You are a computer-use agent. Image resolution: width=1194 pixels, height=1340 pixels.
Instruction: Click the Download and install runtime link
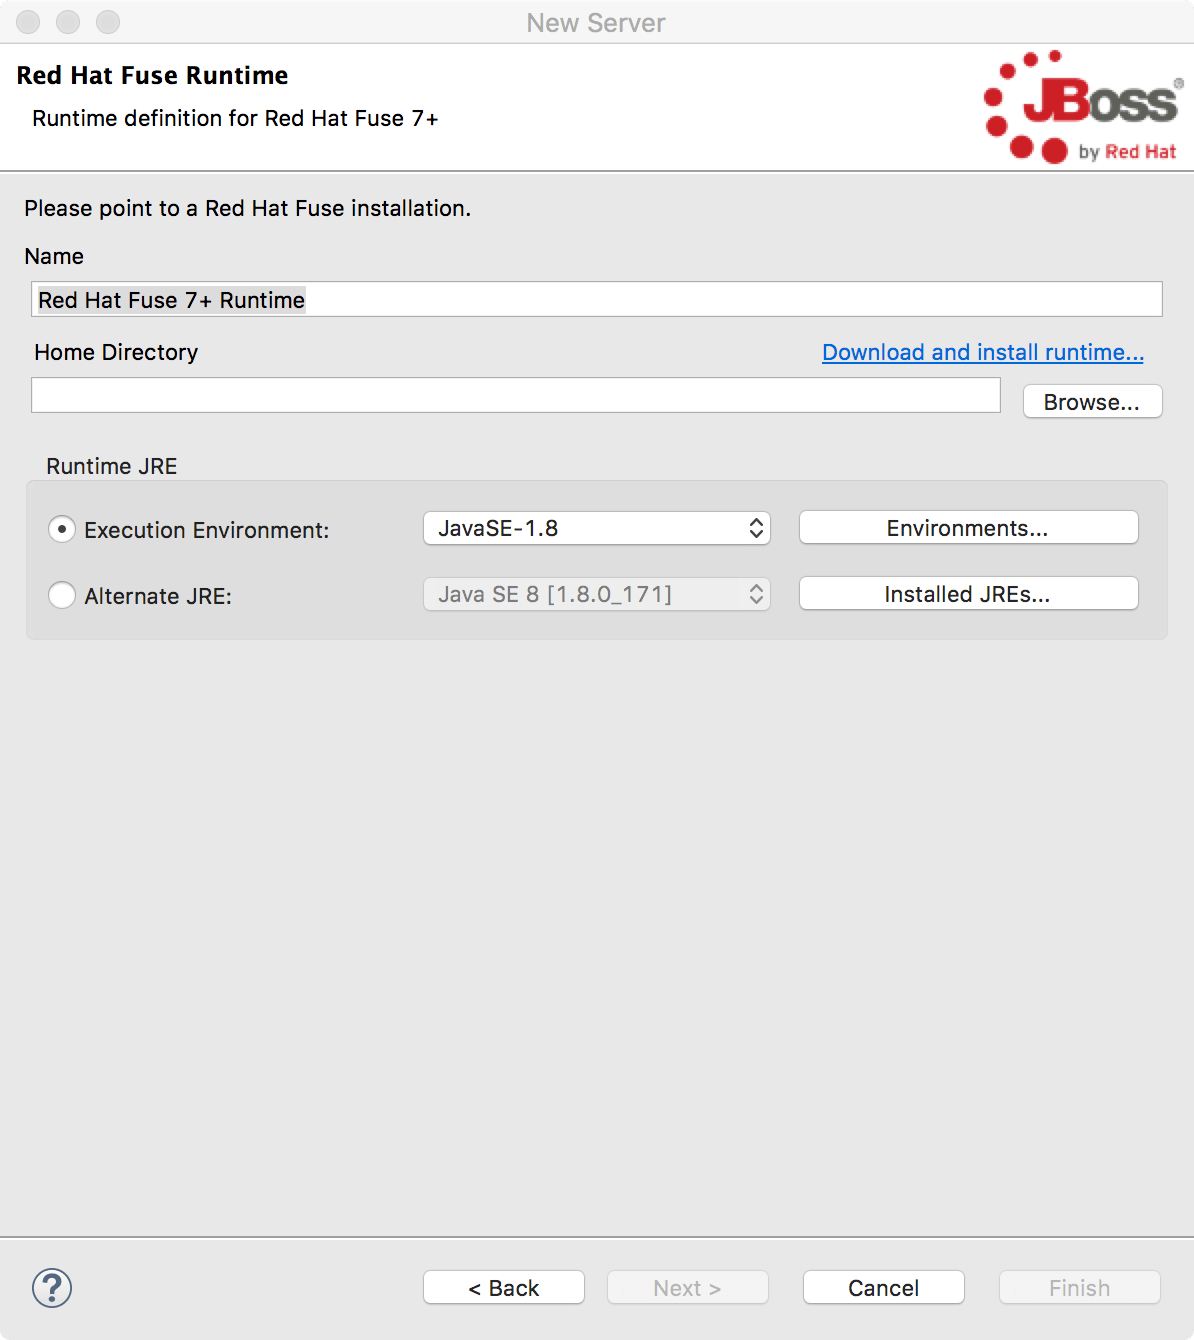[x=982, y=352]
